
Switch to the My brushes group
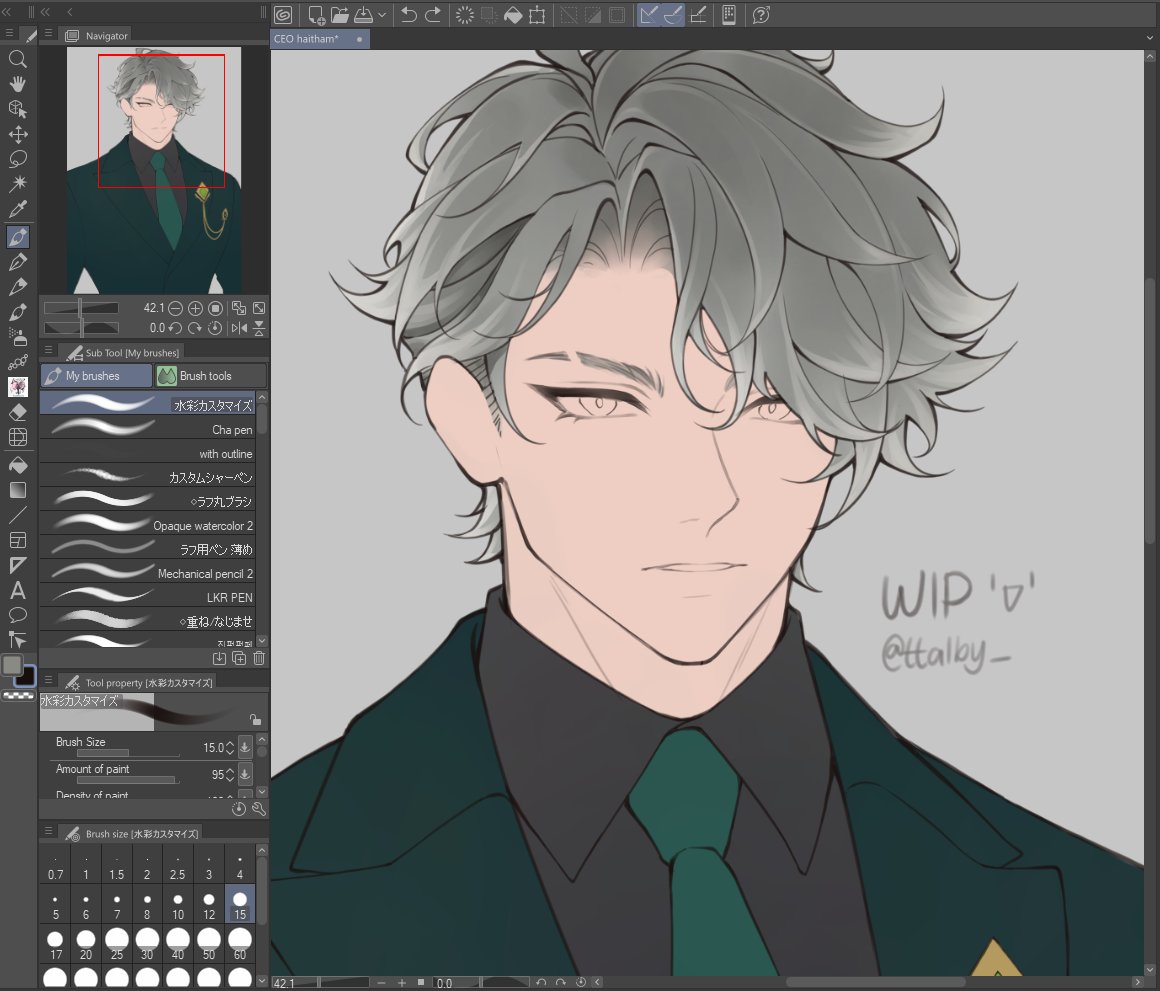click(x=96, y=376)
